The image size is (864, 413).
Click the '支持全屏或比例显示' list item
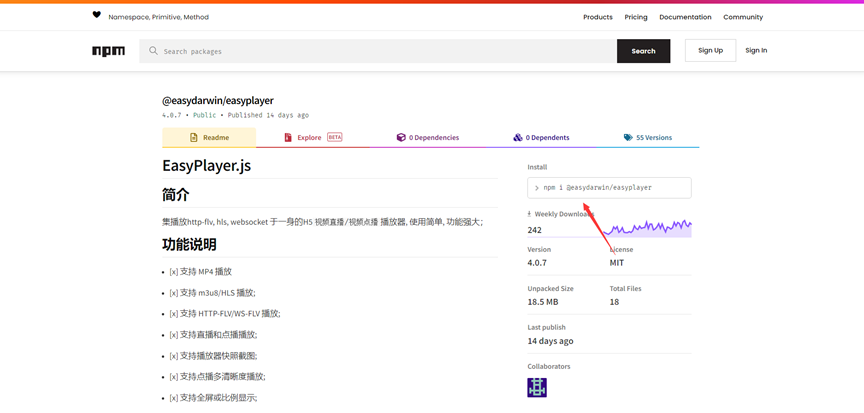click(x=213, y=398)
